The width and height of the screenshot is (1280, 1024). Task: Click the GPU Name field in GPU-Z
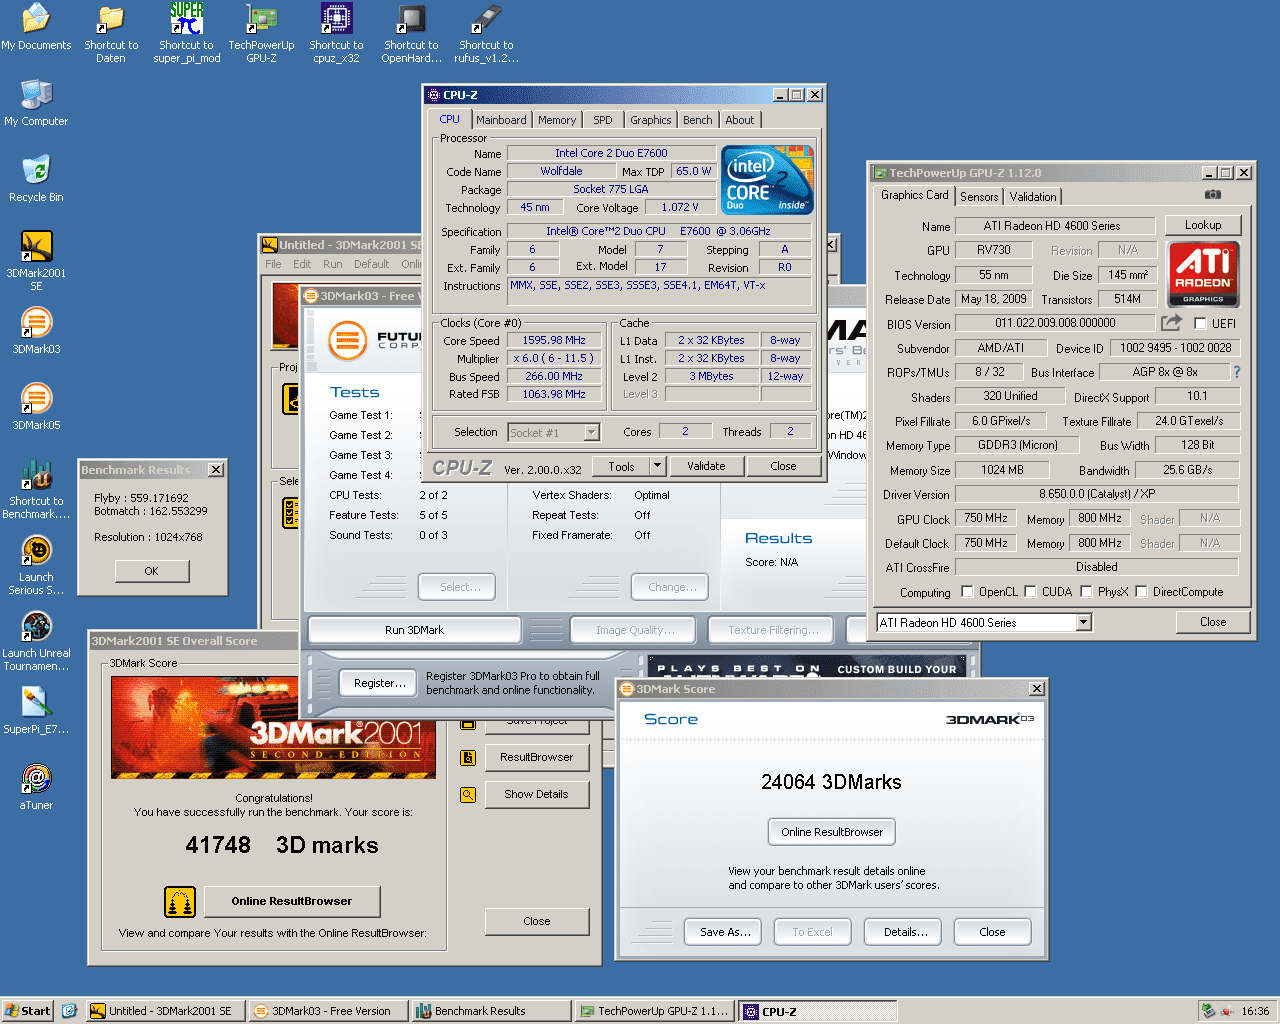(x=1055, y=226)
